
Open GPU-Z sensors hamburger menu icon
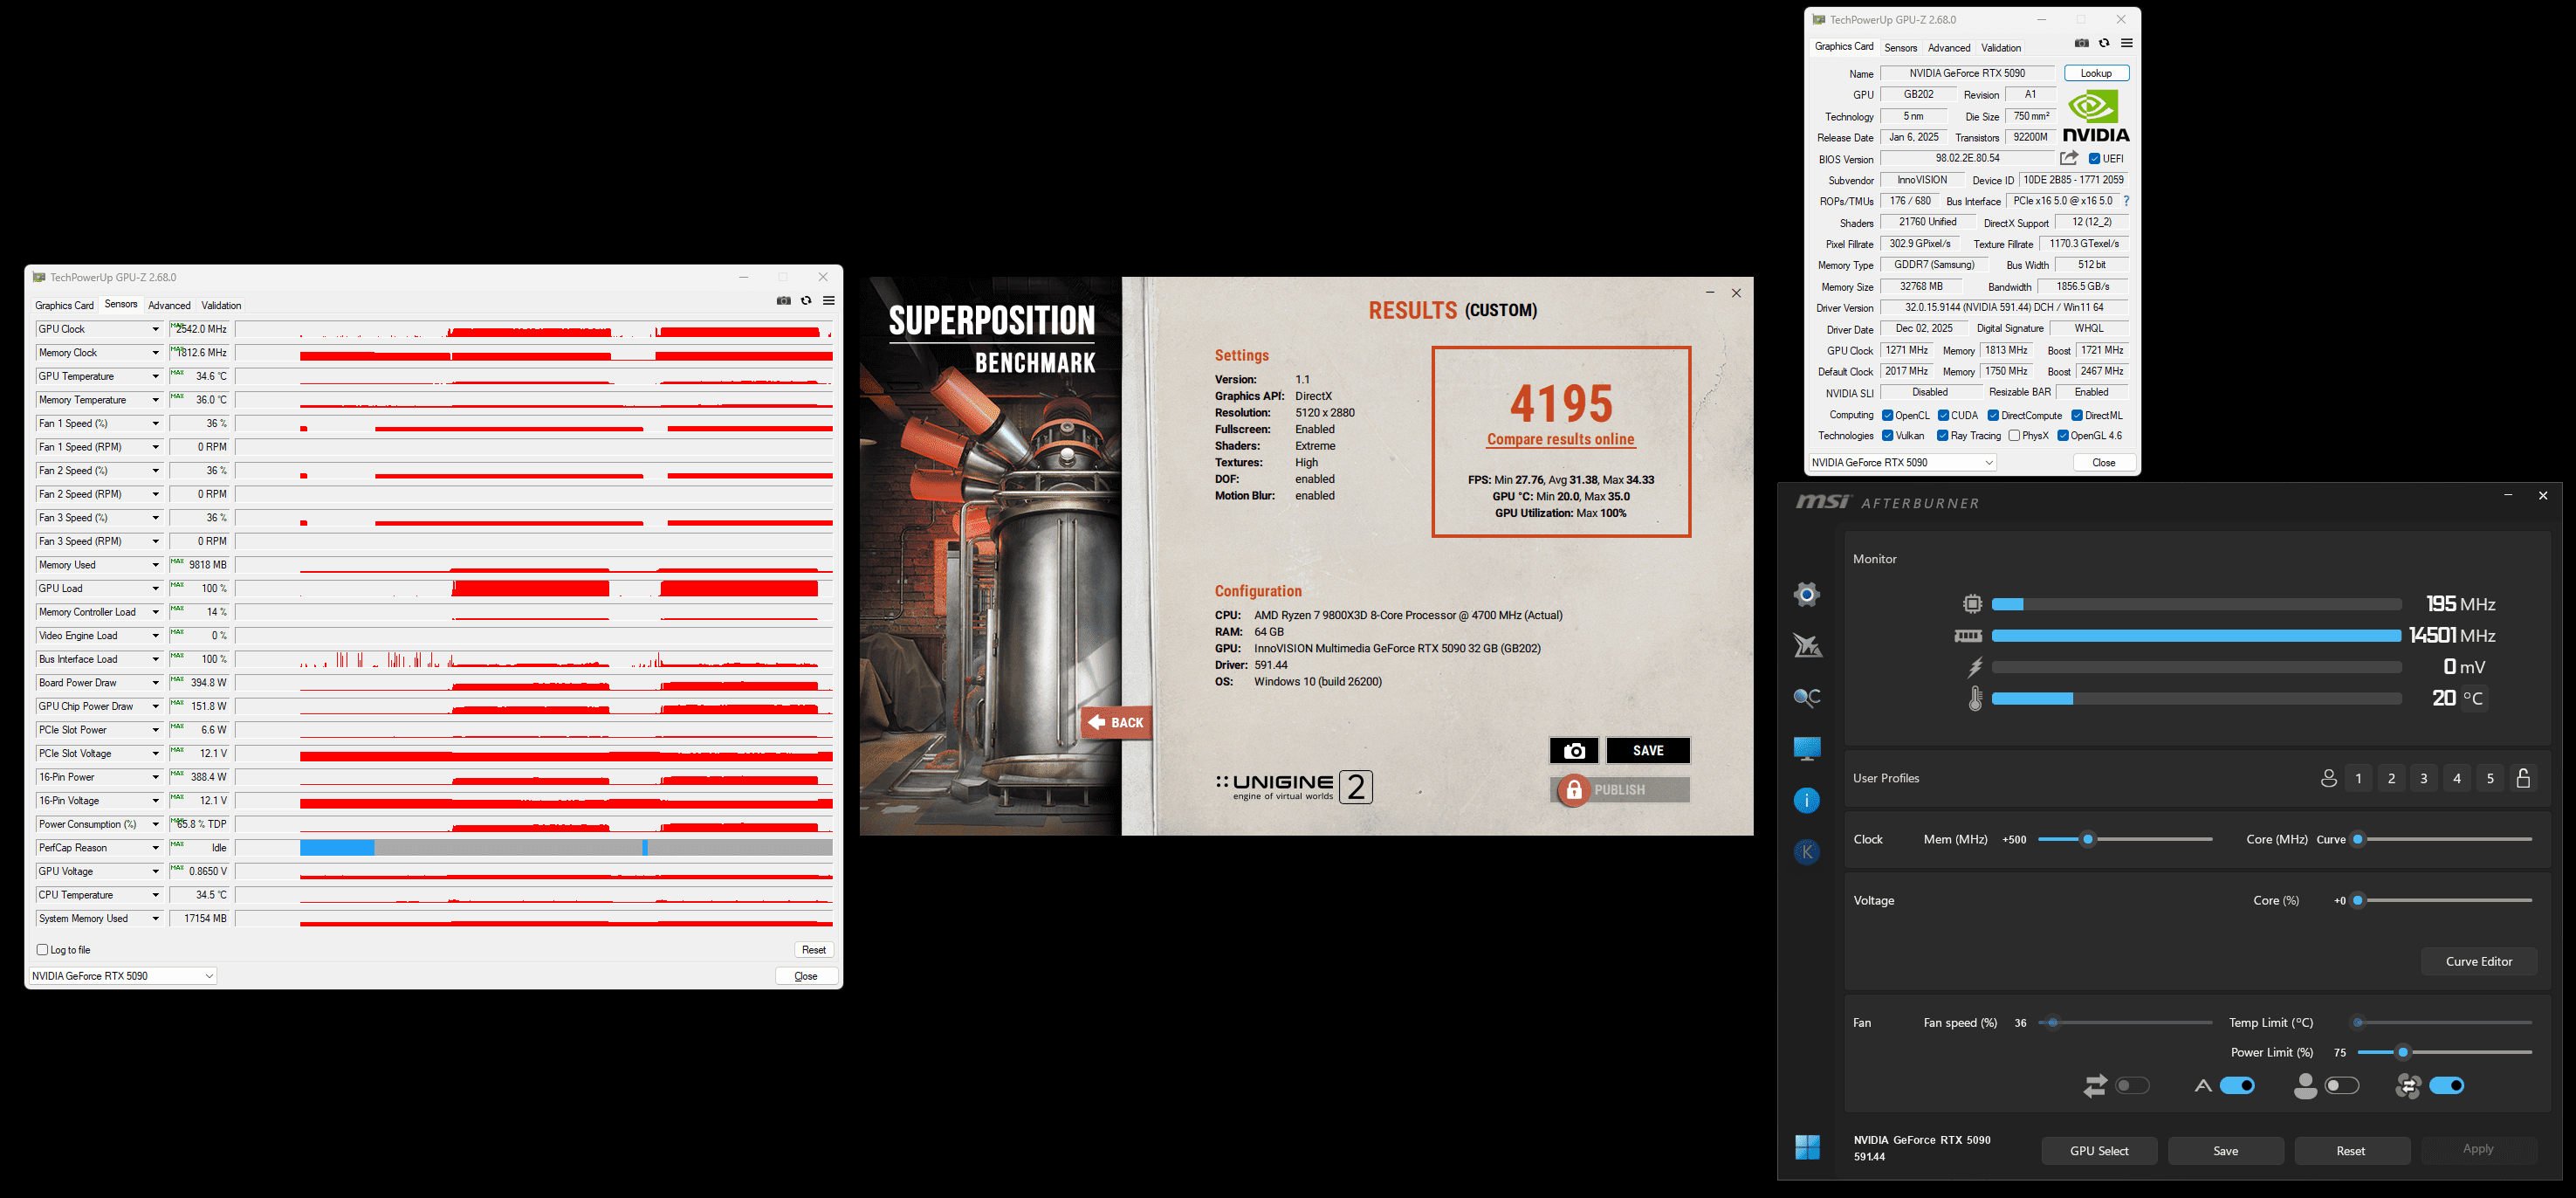[829, 301]
